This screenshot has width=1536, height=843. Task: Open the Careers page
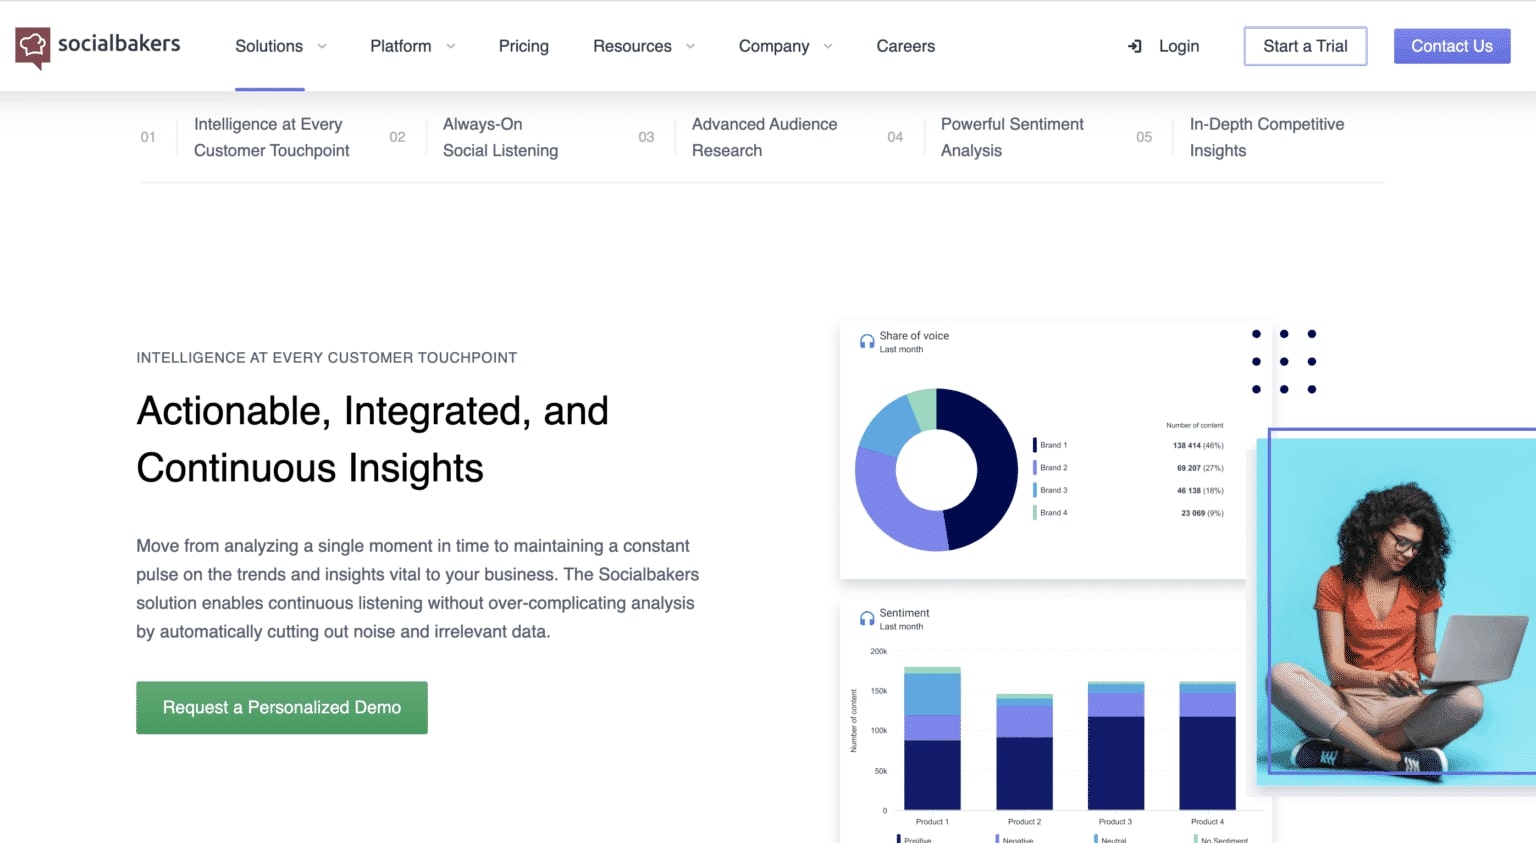905,46
